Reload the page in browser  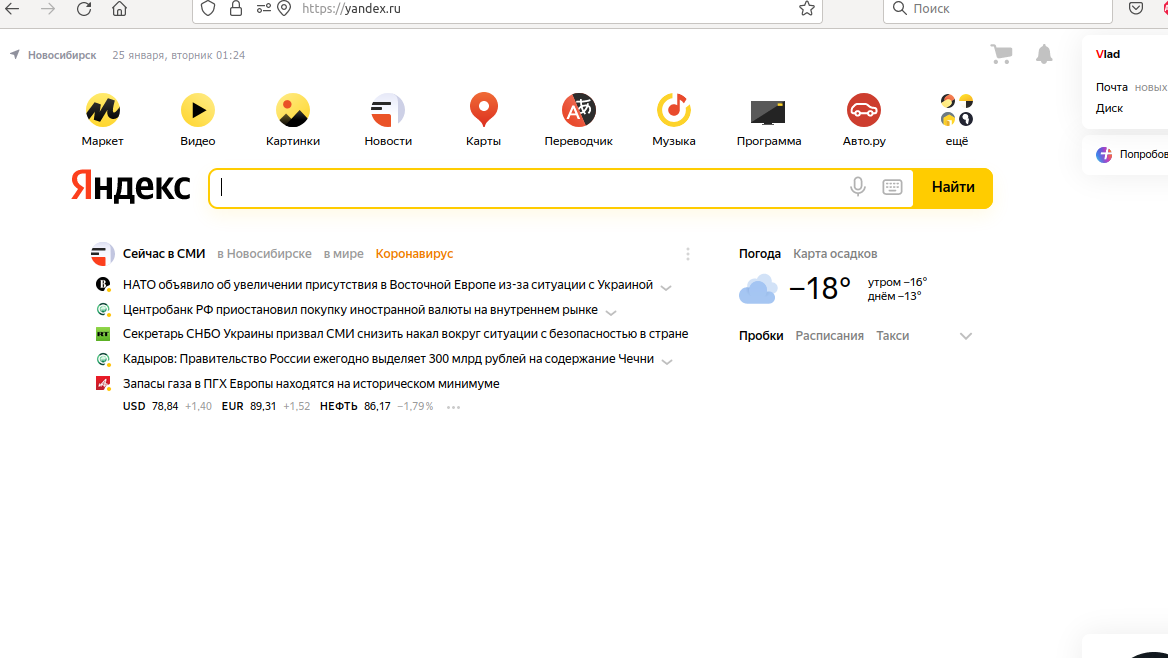pyautogui.click(x=84, y=9)
